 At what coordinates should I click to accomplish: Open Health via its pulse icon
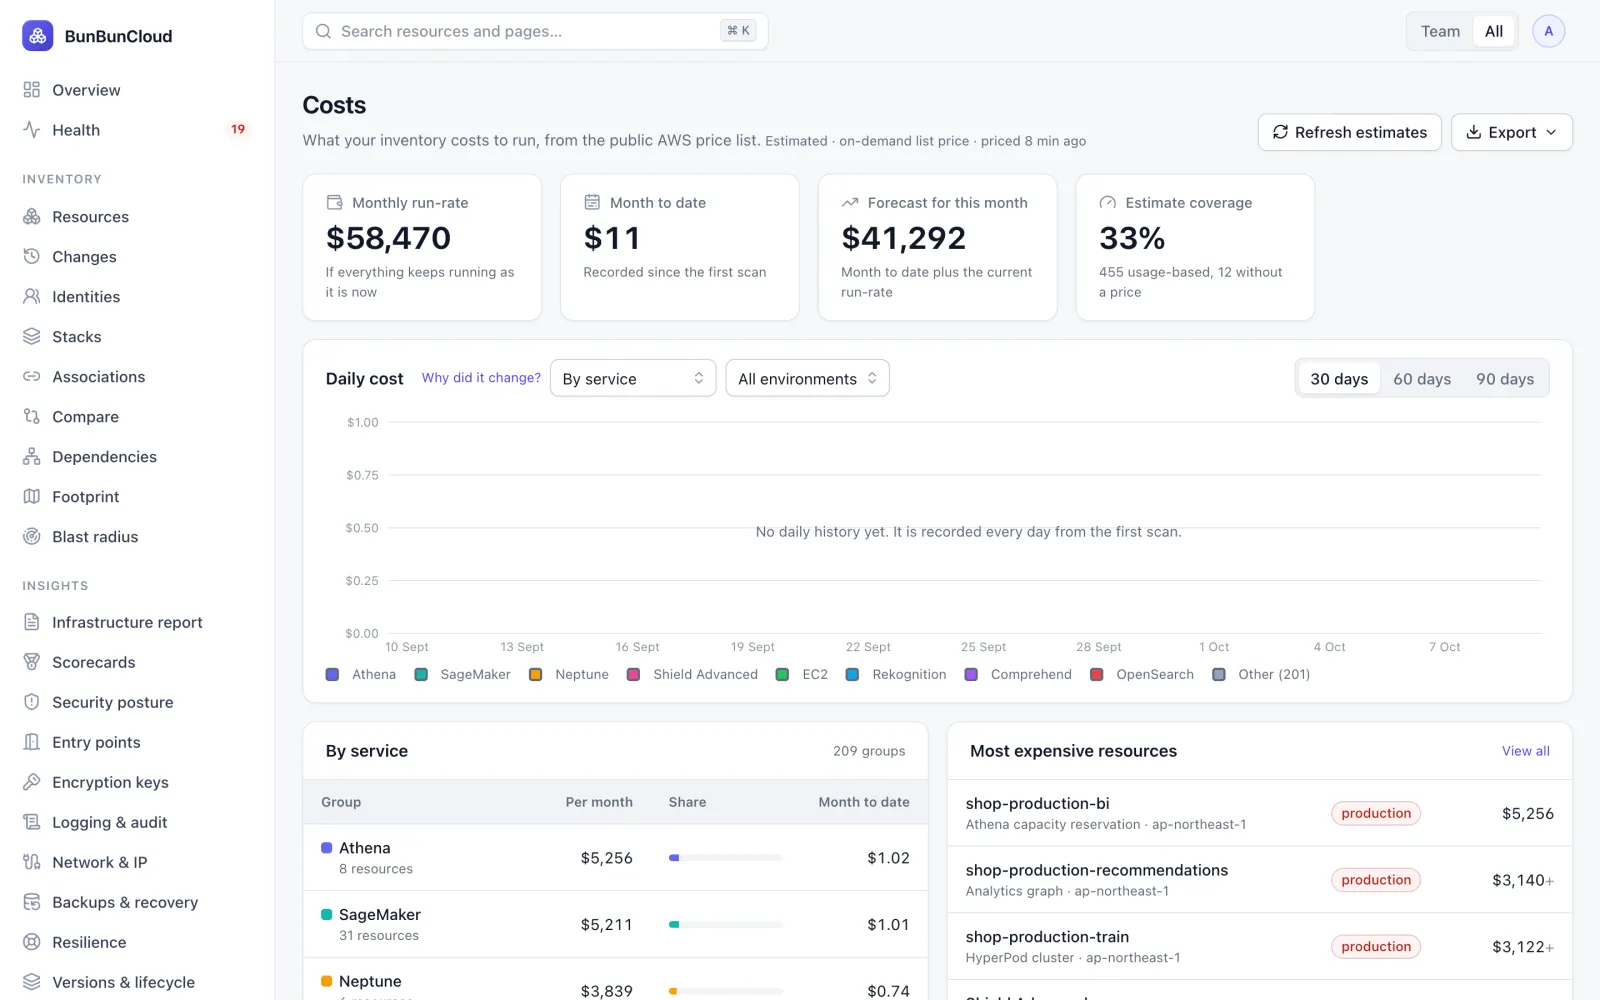32,130
